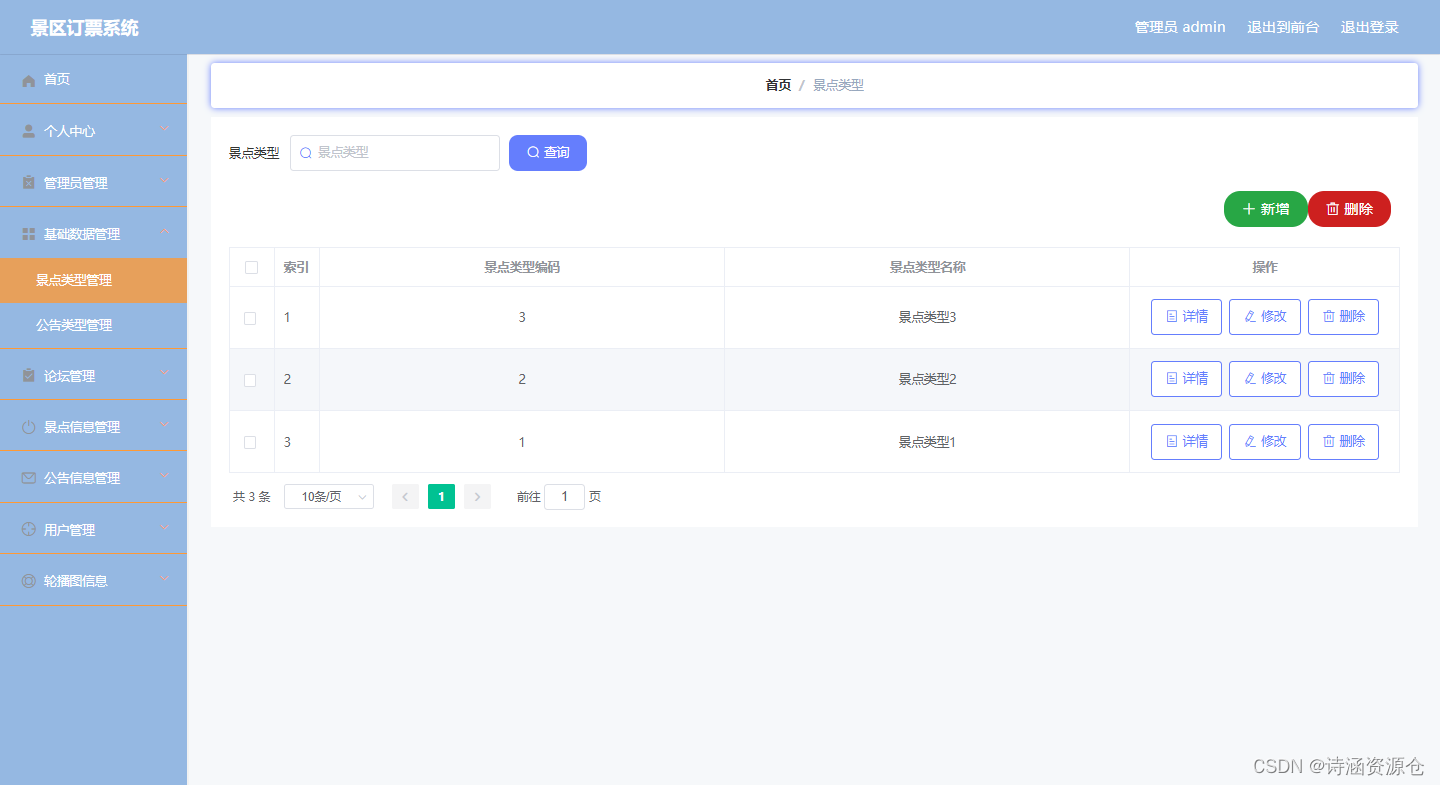Check the box for the 景点类型3 row
The height and width of the screenshot is (785, 1440).
(x=250, y=318)
